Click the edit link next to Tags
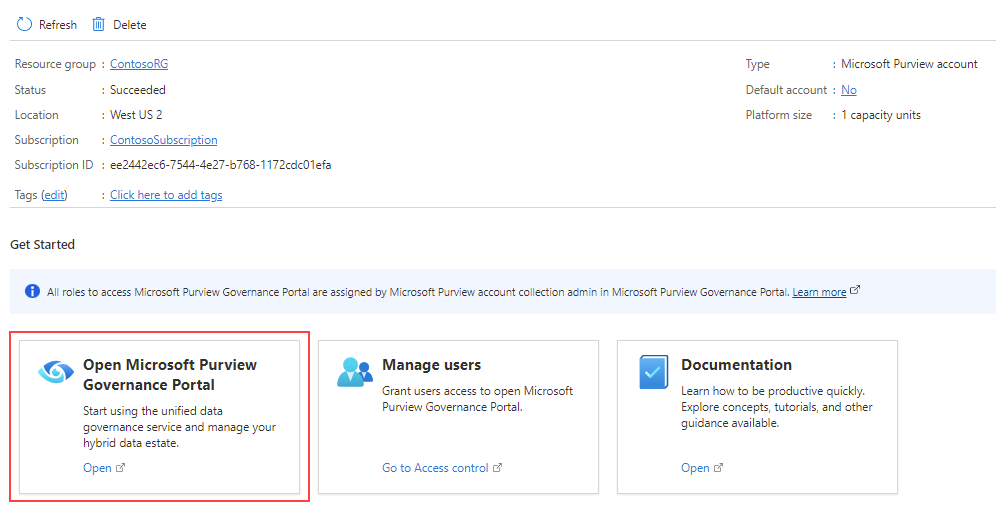The height and width of the screenshot is (508, 996). 54,195
